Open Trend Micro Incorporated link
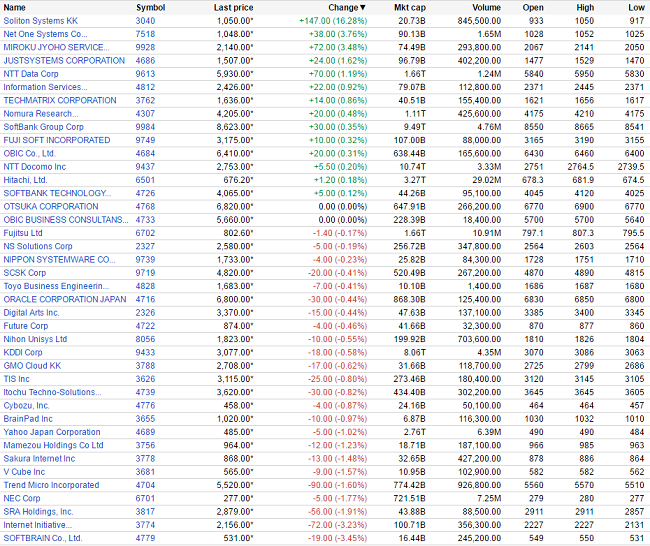Viewport: 650px width, 546px height. tap(51, 485)
